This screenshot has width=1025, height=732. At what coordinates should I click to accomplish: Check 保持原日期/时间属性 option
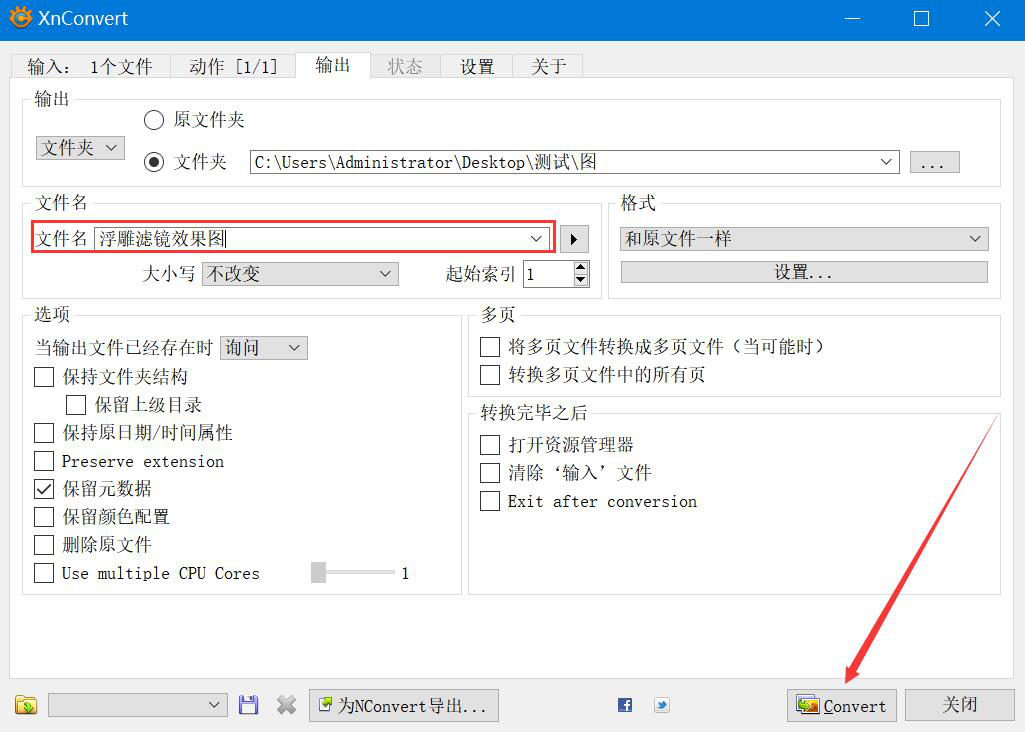click(x=44, y=433)
